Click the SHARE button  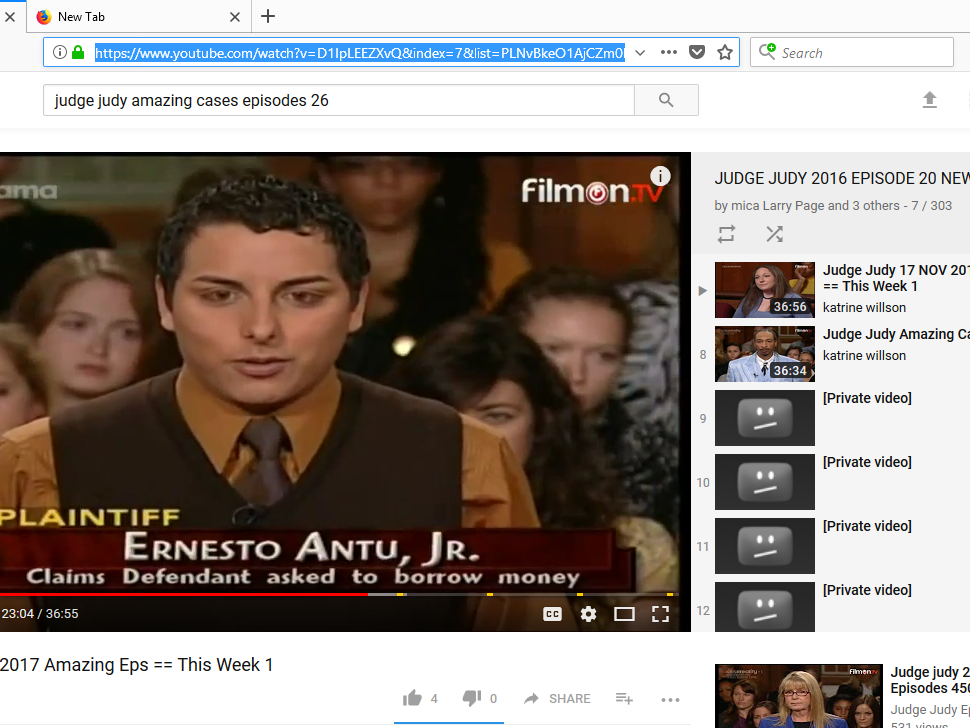[557, 699]
